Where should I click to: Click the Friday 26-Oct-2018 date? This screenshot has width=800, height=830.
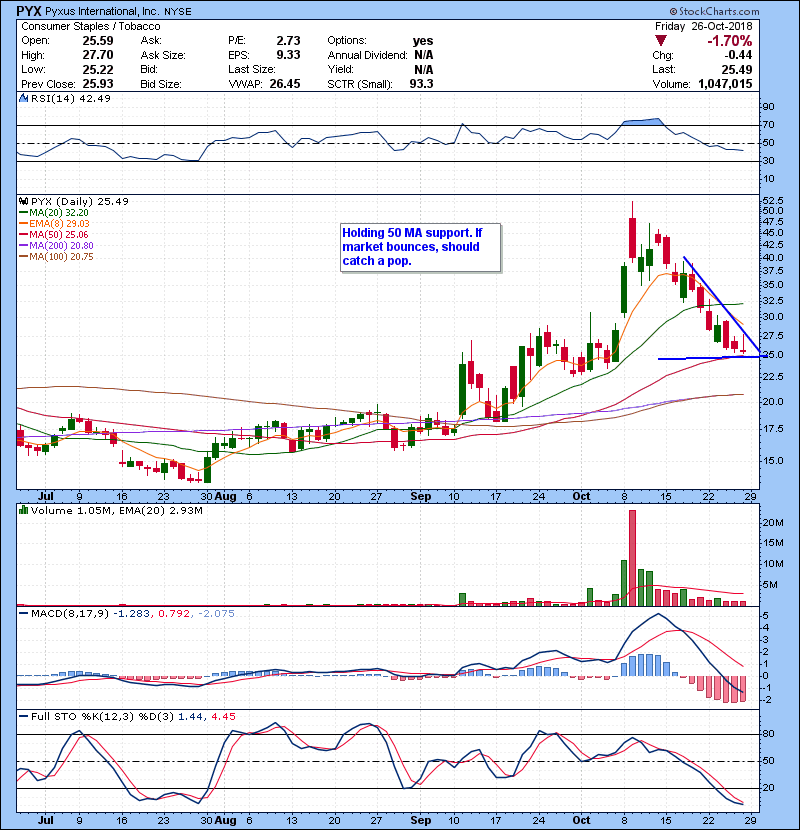click(x=703, y=26)
